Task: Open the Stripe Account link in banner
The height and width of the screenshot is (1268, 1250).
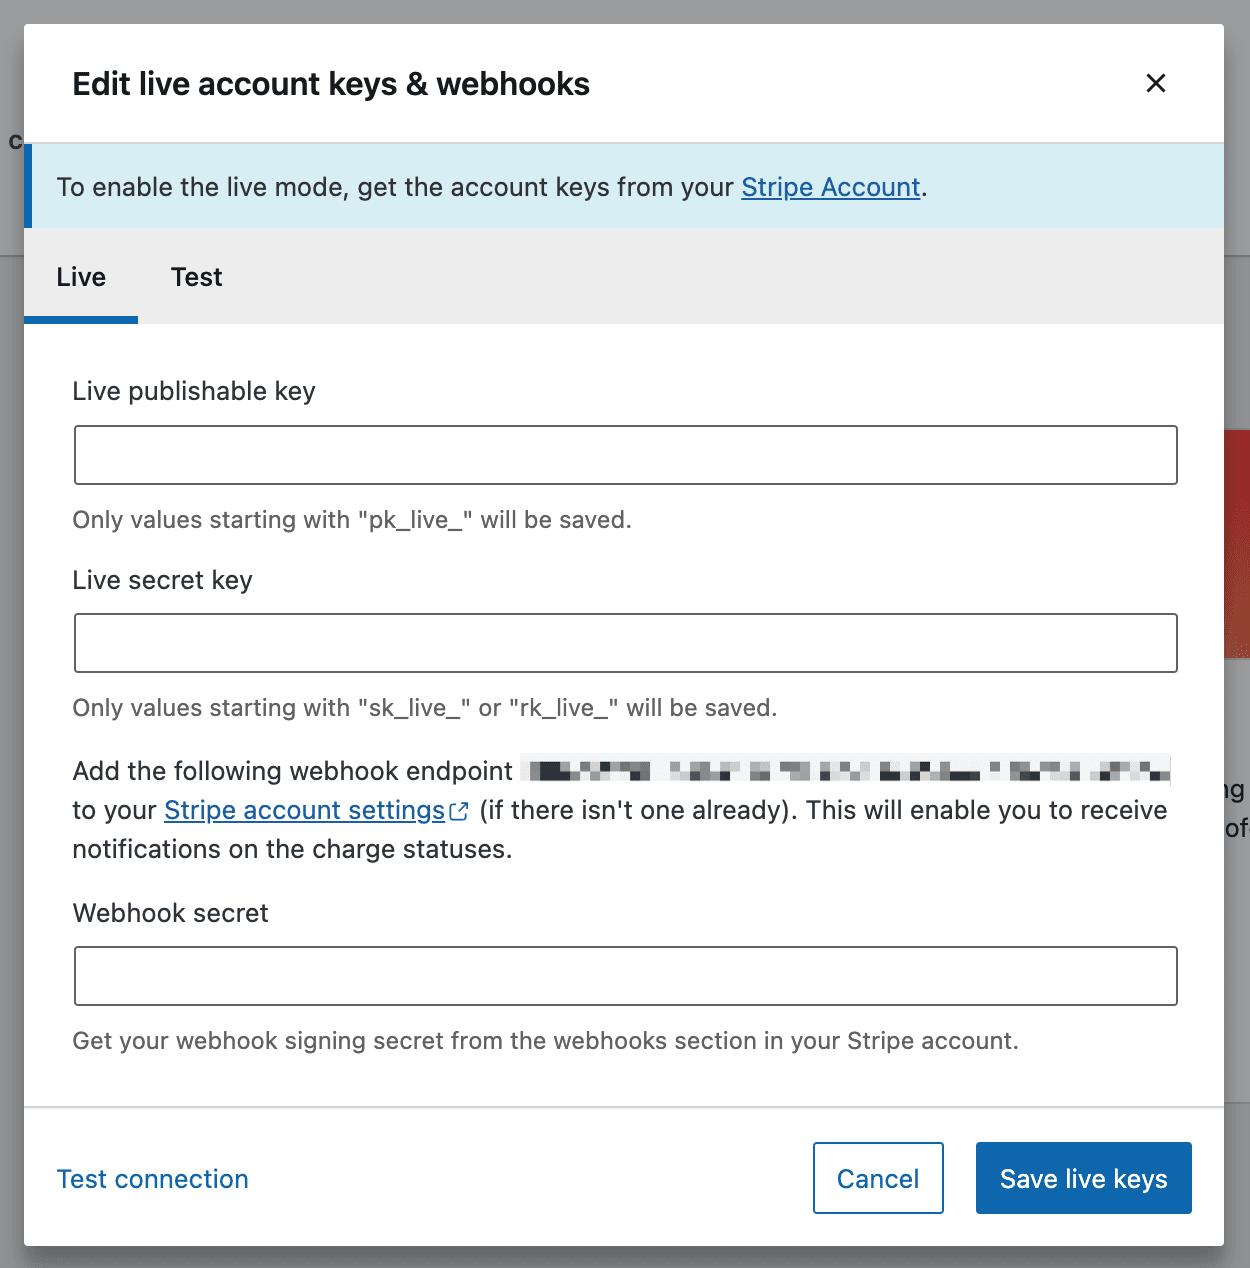Action: [x=830, y=188]
